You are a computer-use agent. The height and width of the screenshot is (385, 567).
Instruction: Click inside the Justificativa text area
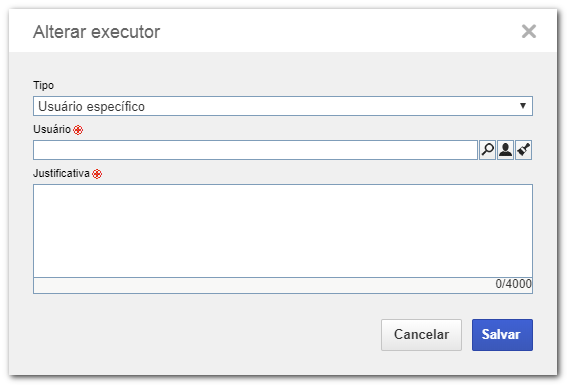click(283, 231)
